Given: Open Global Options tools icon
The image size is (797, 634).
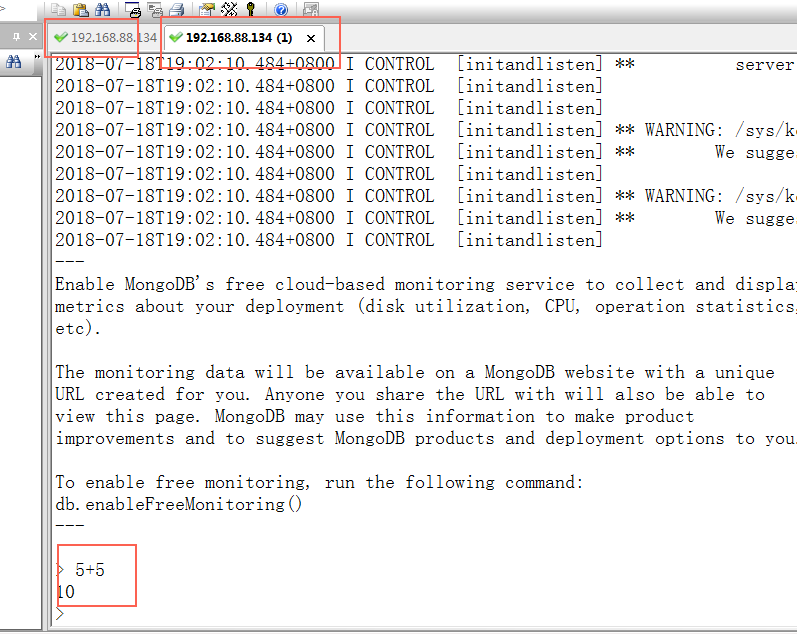Looking at the screenshot, I should click(x=229, y=9).
